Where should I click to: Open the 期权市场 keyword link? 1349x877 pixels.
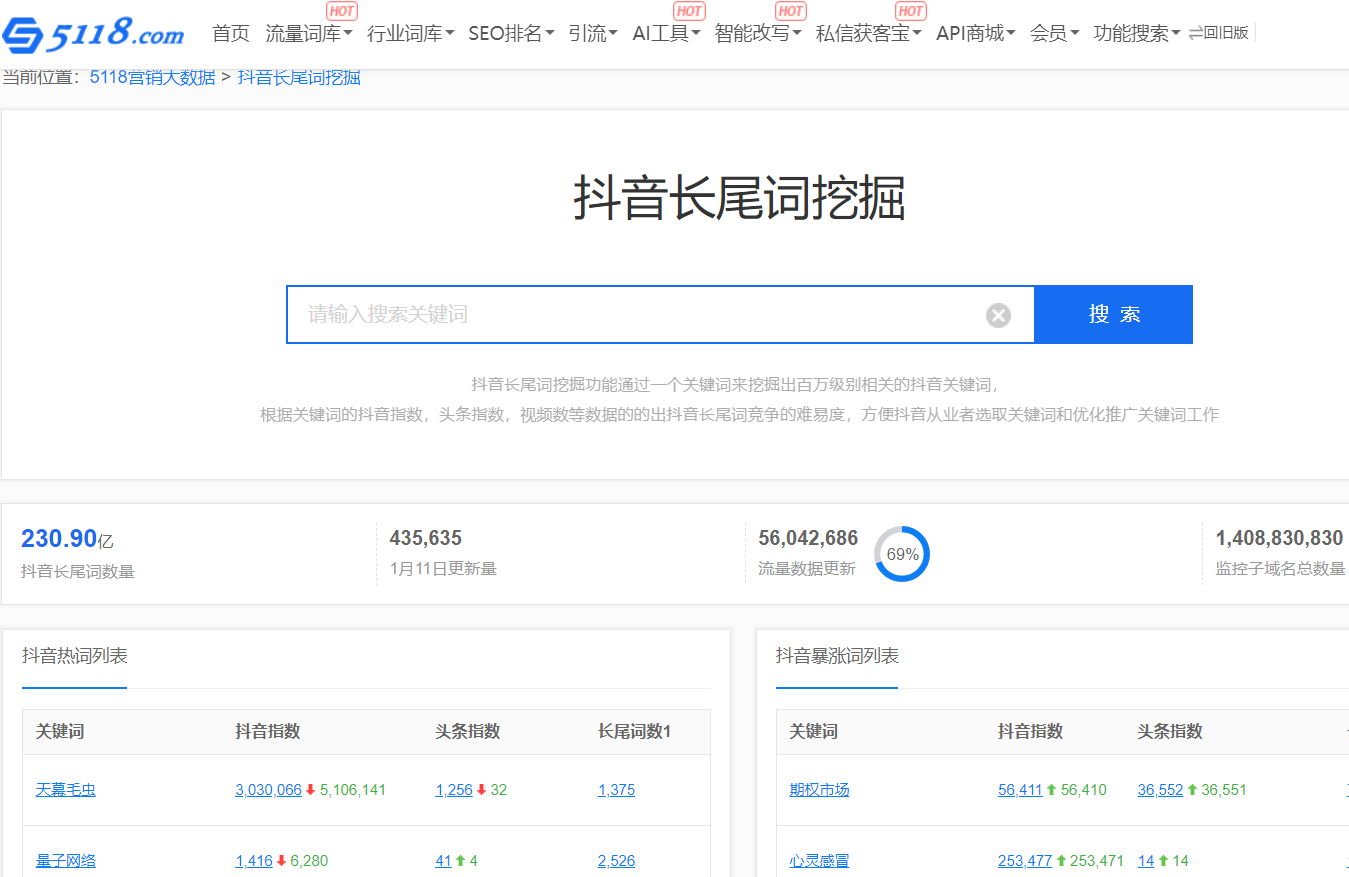click(819, 790)
